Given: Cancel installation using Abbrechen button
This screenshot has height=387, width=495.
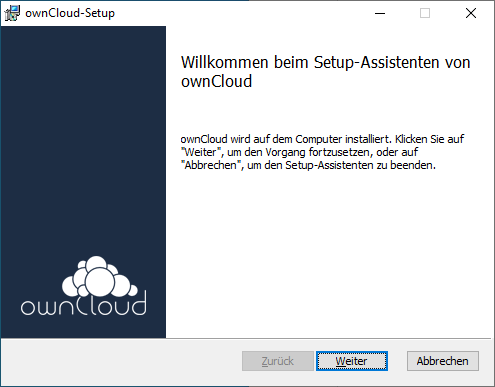Looking at the screenshot, I should point(443,361).
